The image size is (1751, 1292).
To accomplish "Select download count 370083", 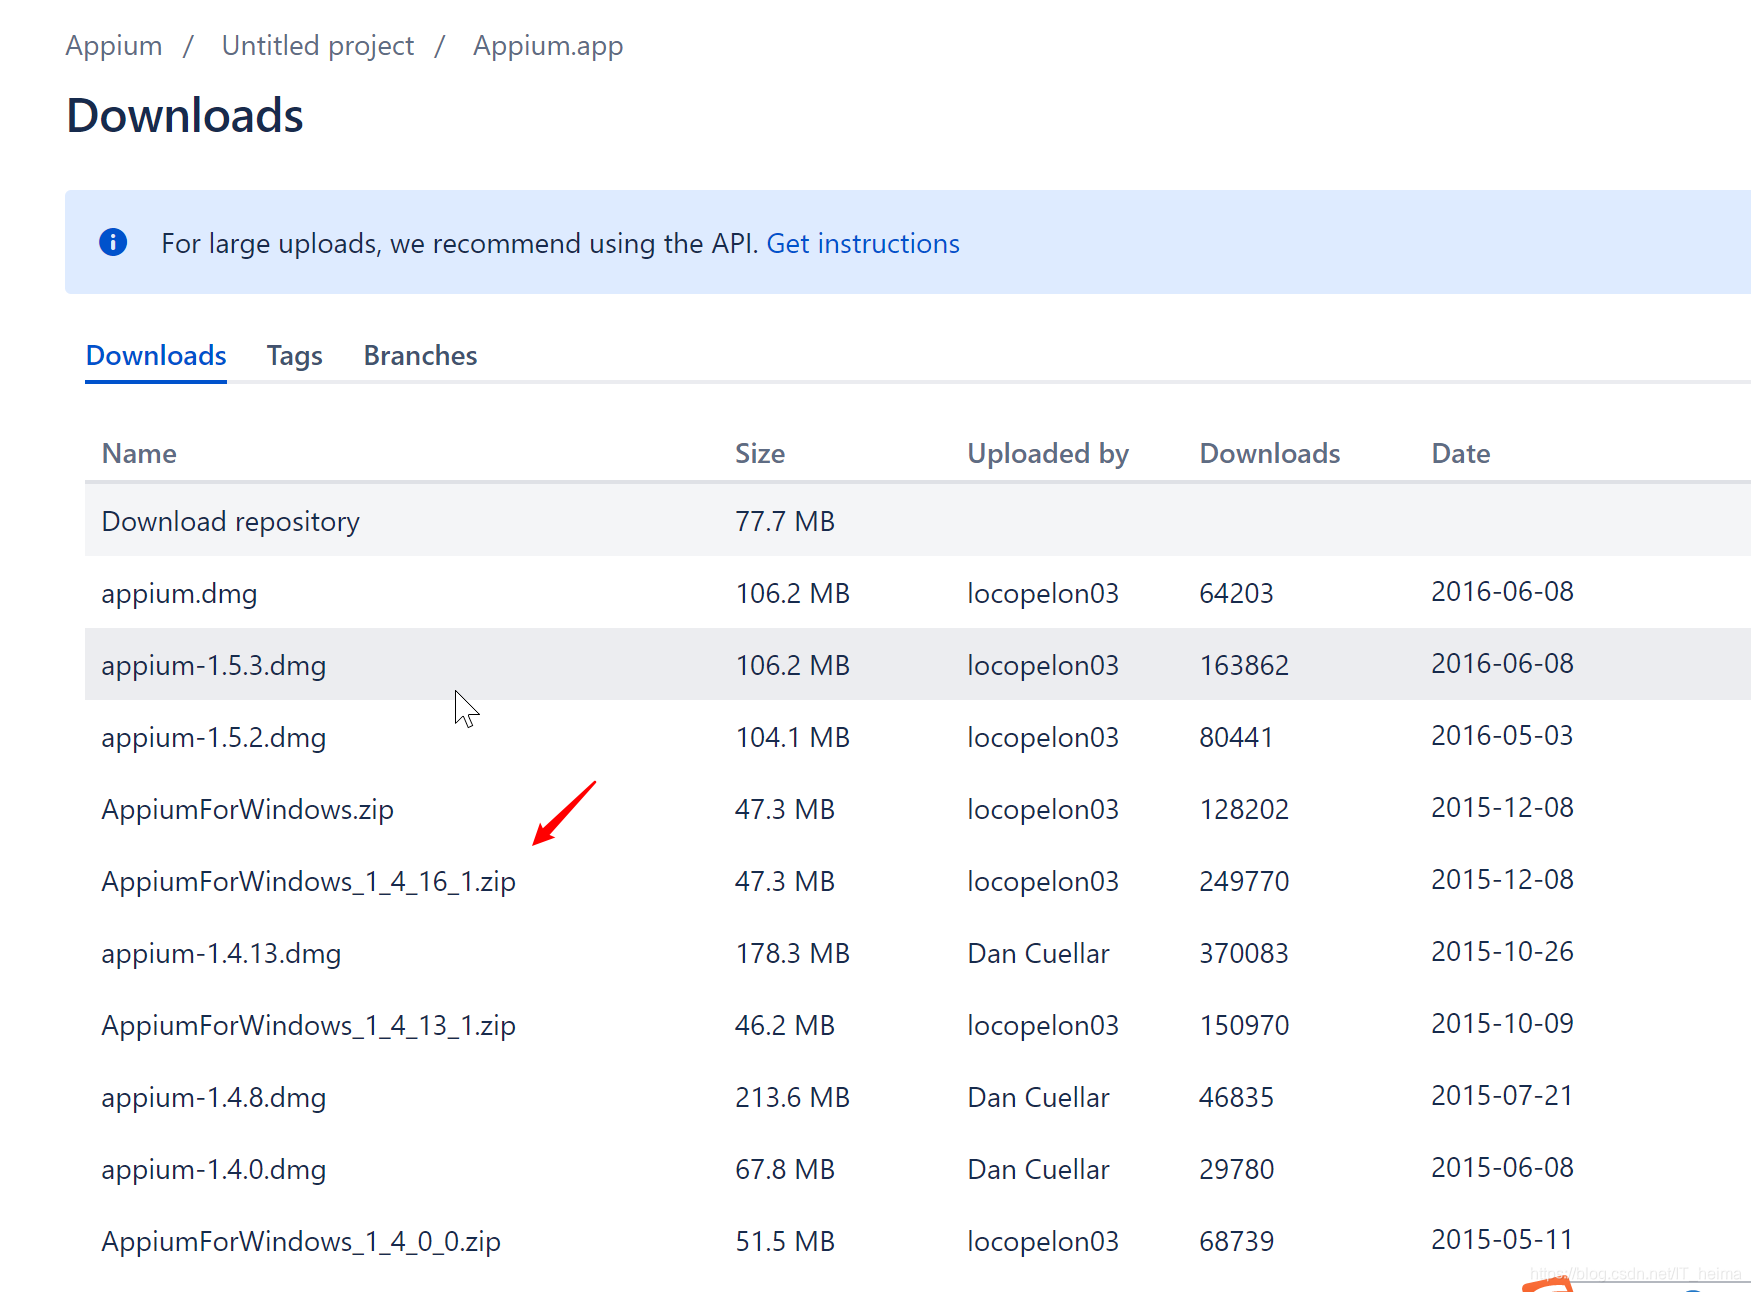I will point(1244,954).
